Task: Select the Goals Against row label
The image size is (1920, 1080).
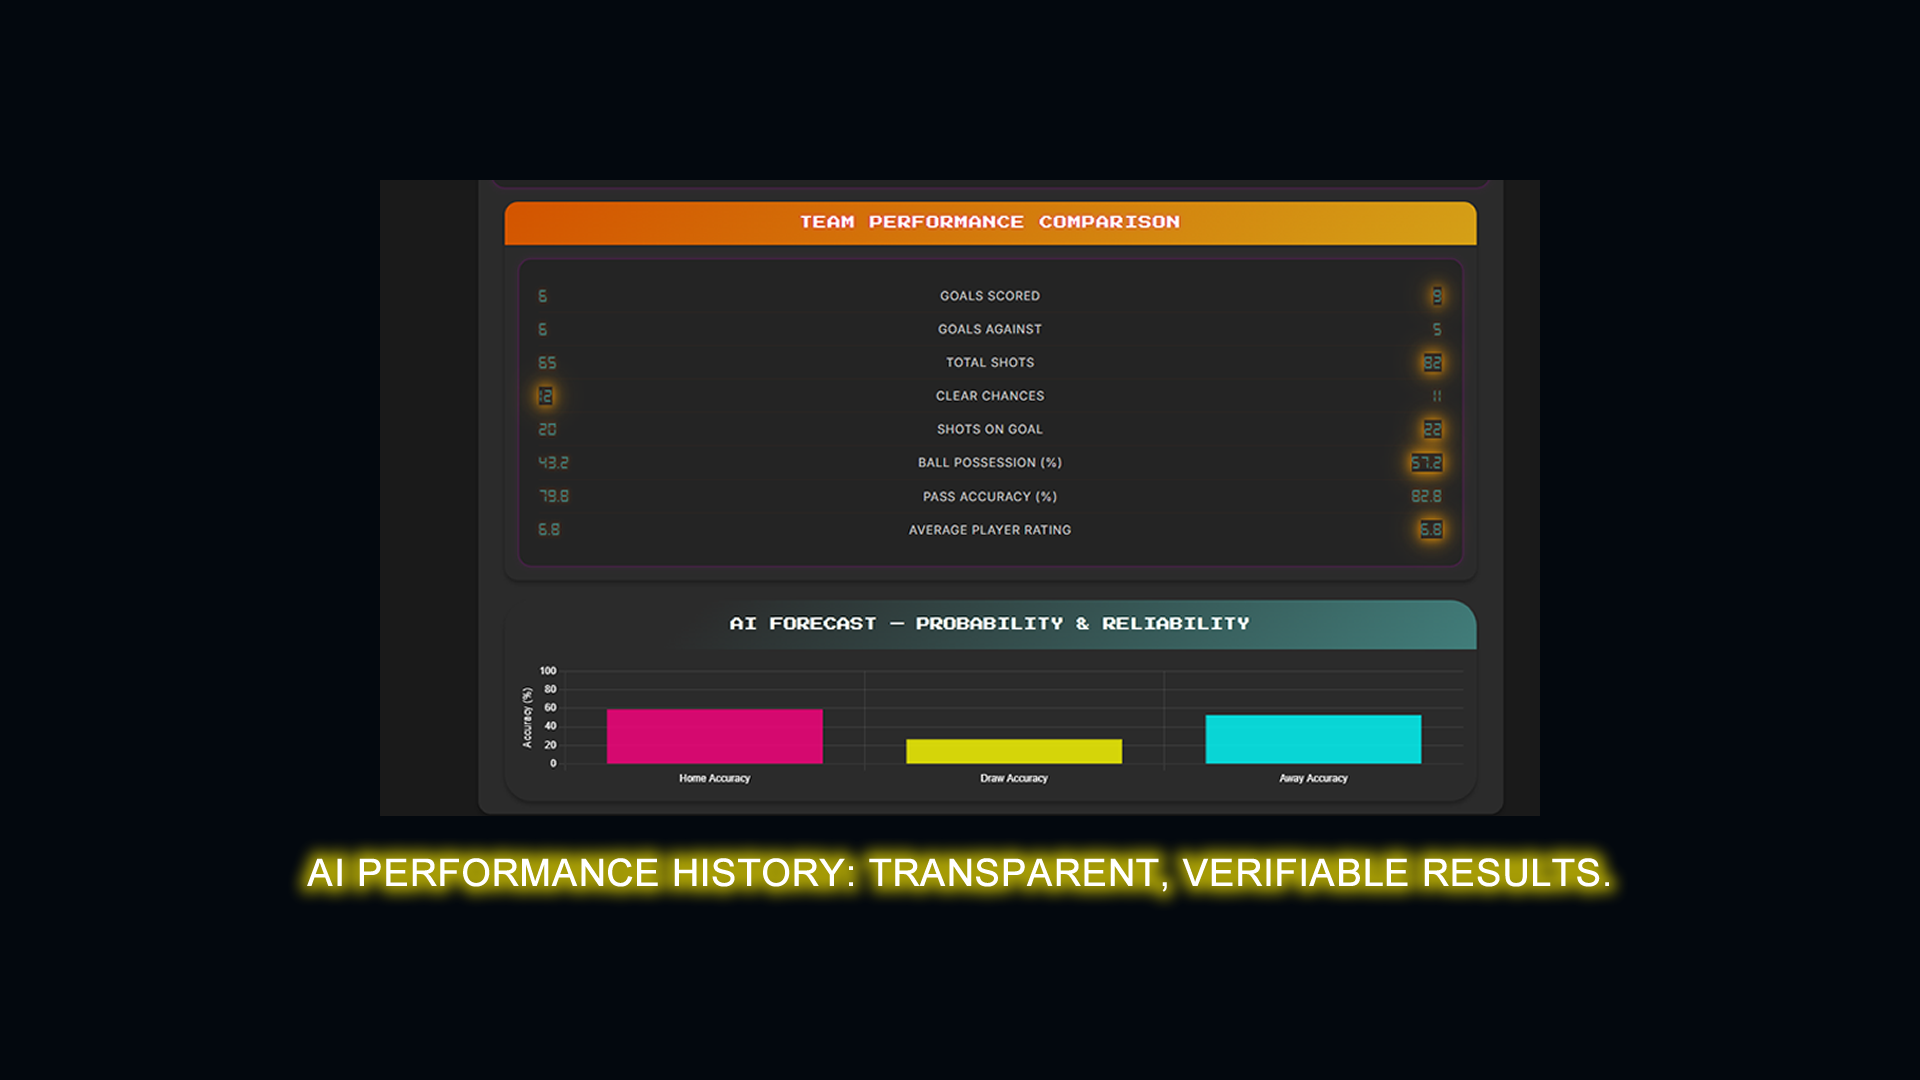Action: click(x=989, y=329)
